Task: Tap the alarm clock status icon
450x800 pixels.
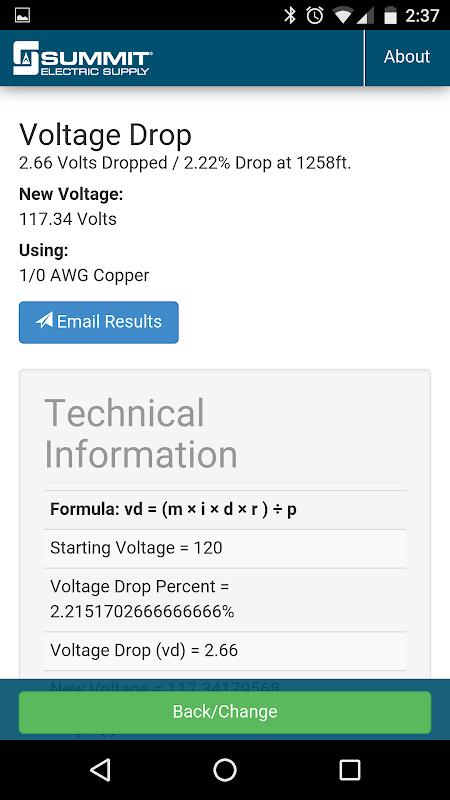Action: pos(315,15)
